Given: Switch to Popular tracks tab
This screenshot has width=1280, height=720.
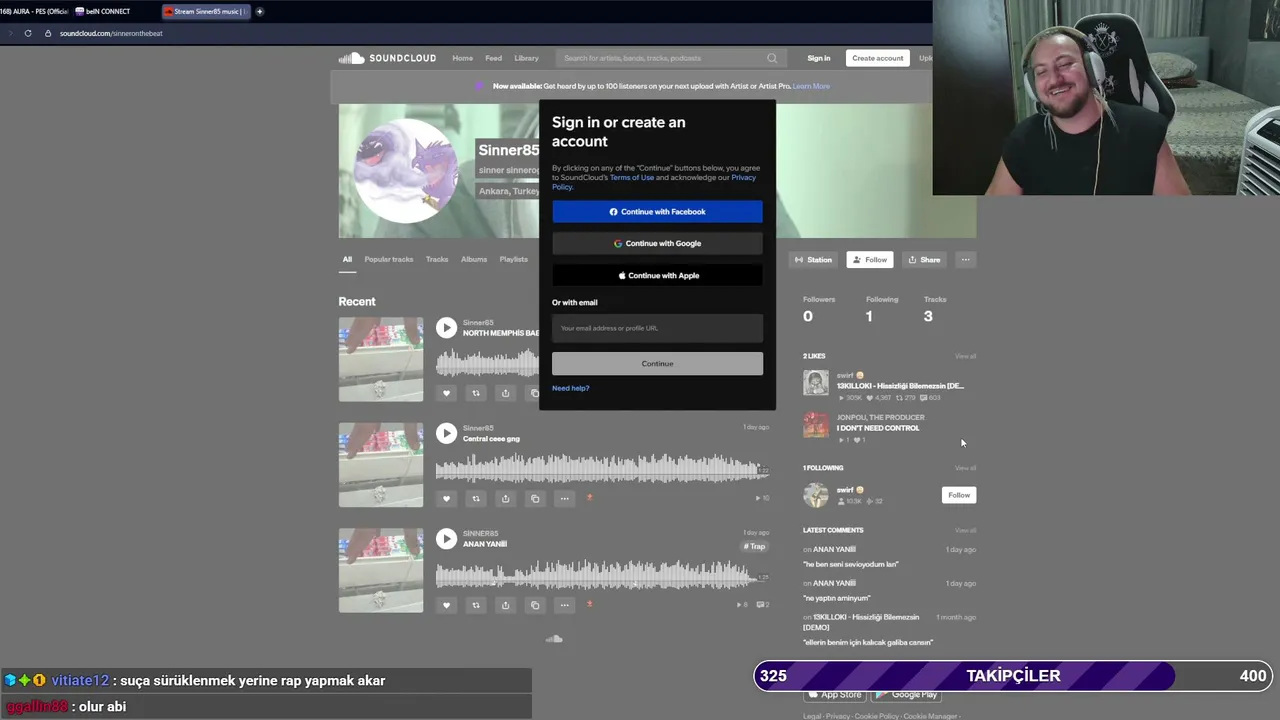Looking at the screenshot, I should point(389,259).
